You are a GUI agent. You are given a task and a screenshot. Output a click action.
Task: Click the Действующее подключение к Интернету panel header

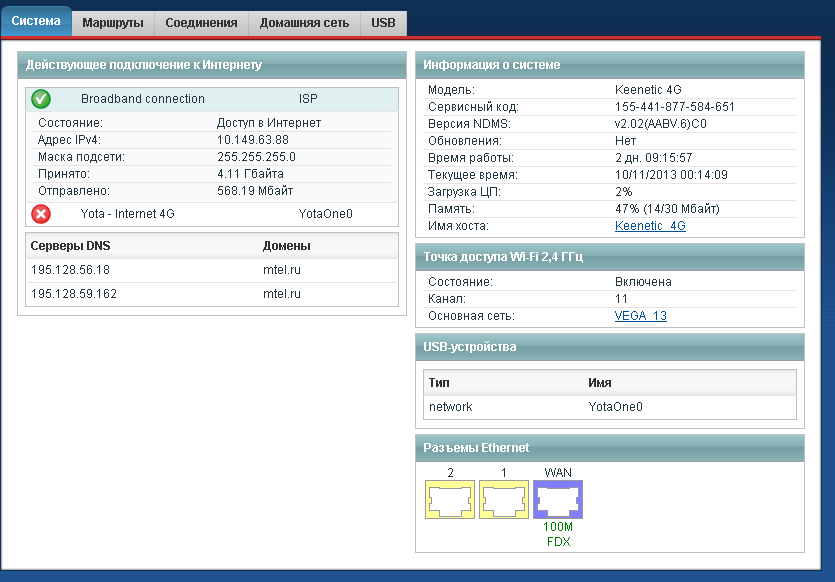coord(212,65)
